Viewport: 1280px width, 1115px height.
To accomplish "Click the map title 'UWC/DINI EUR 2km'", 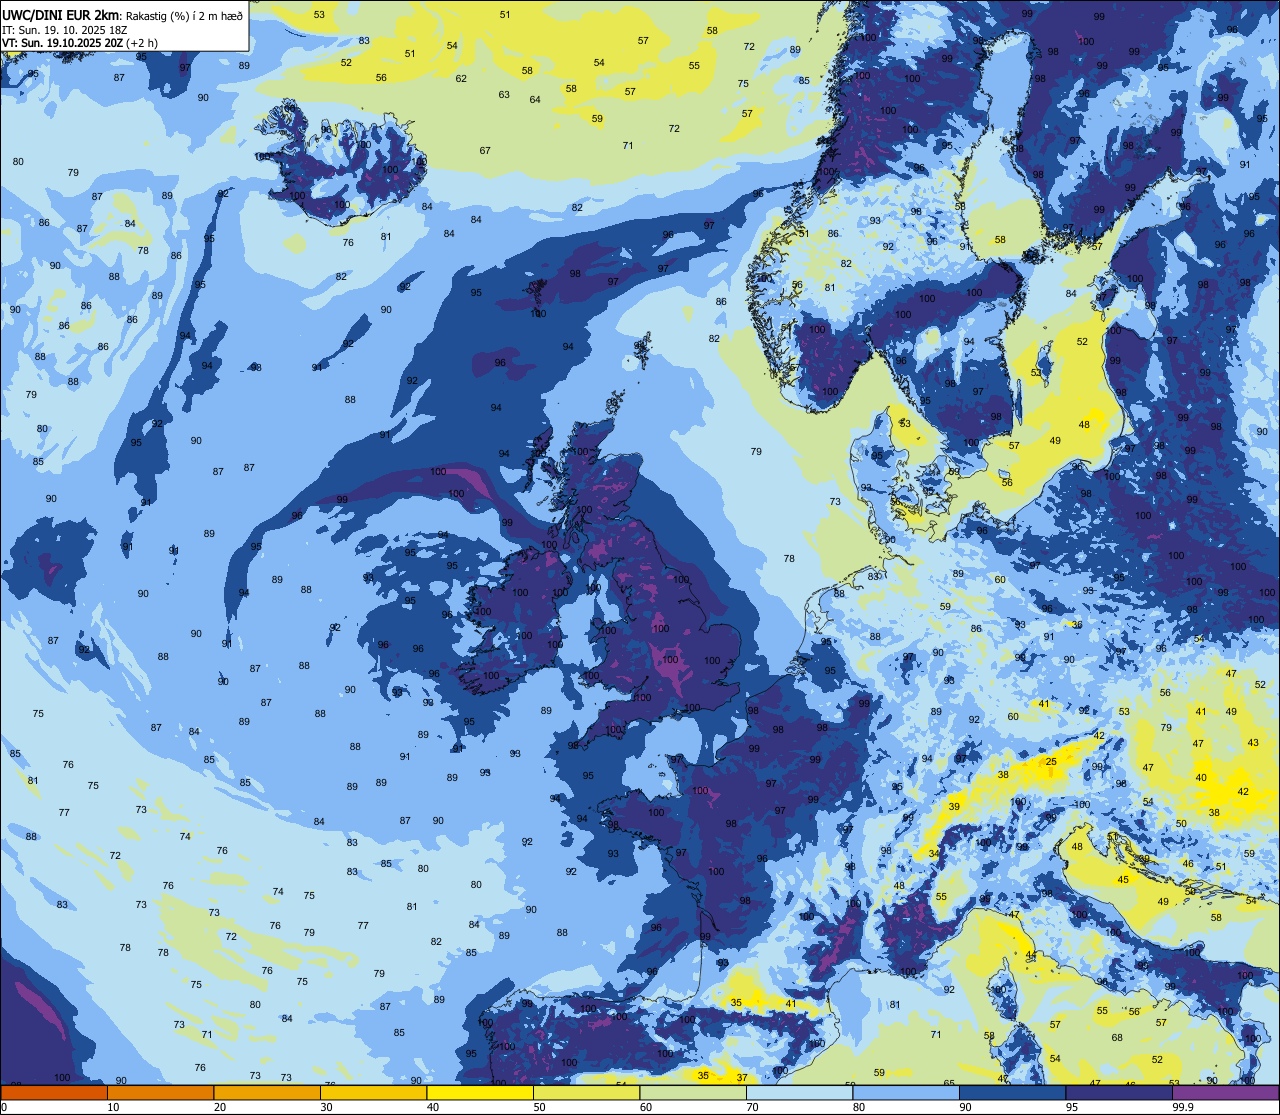I will 61,14.
